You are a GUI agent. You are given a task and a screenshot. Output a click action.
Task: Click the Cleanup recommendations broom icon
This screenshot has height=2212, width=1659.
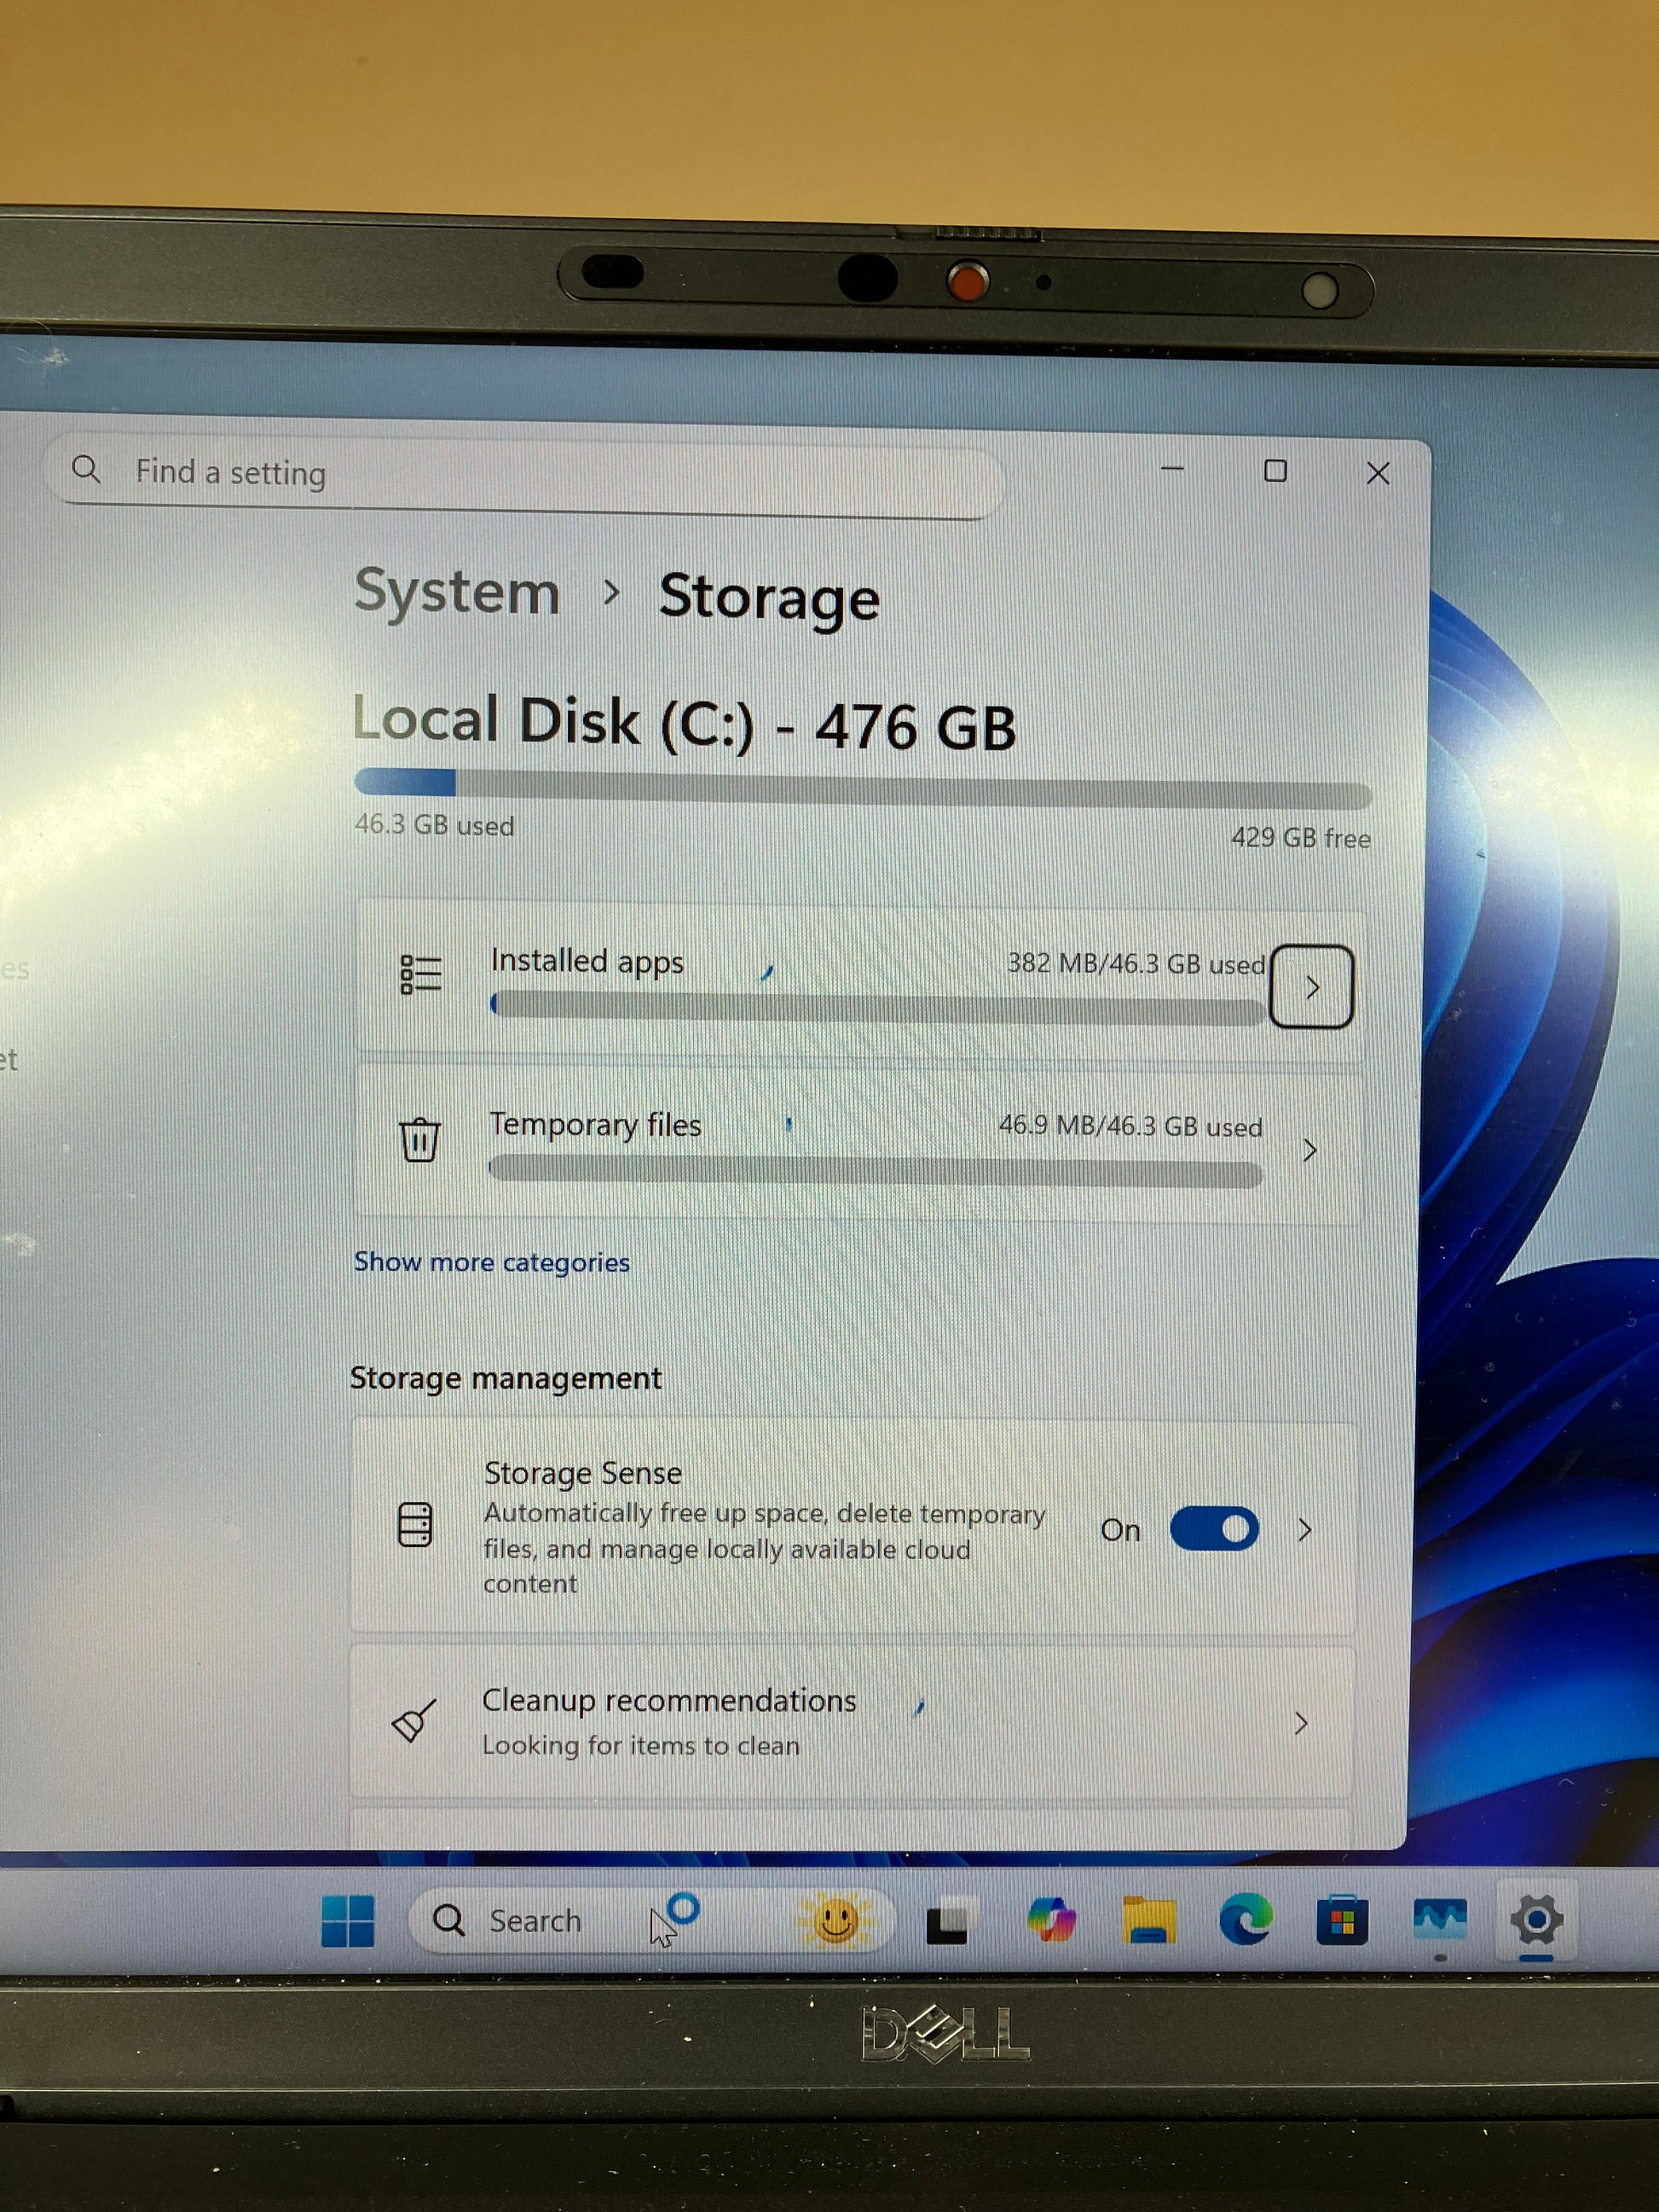[413, 1721]
